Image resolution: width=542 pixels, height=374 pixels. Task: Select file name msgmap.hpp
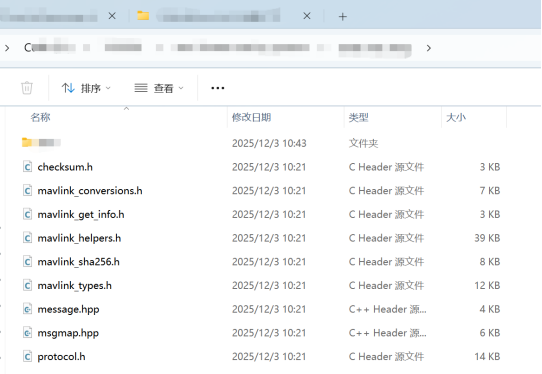(x=68, y=333)
